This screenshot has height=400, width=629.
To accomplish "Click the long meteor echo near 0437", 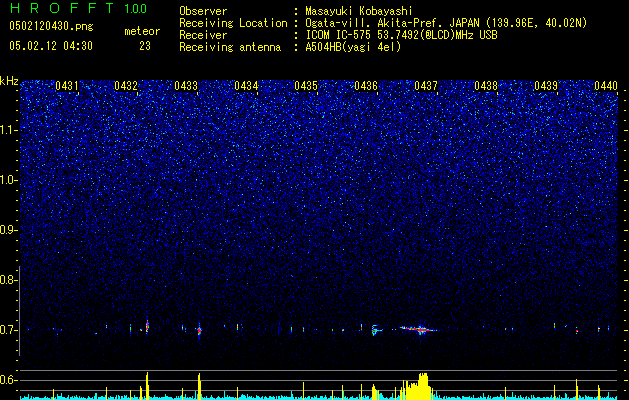I will [x=418, y=329].
